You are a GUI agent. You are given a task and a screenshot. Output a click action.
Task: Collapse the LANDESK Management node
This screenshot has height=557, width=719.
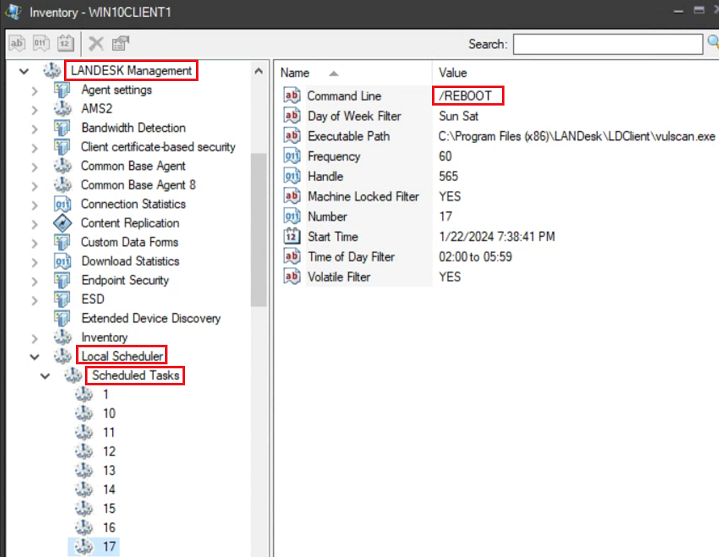[24, 71]
